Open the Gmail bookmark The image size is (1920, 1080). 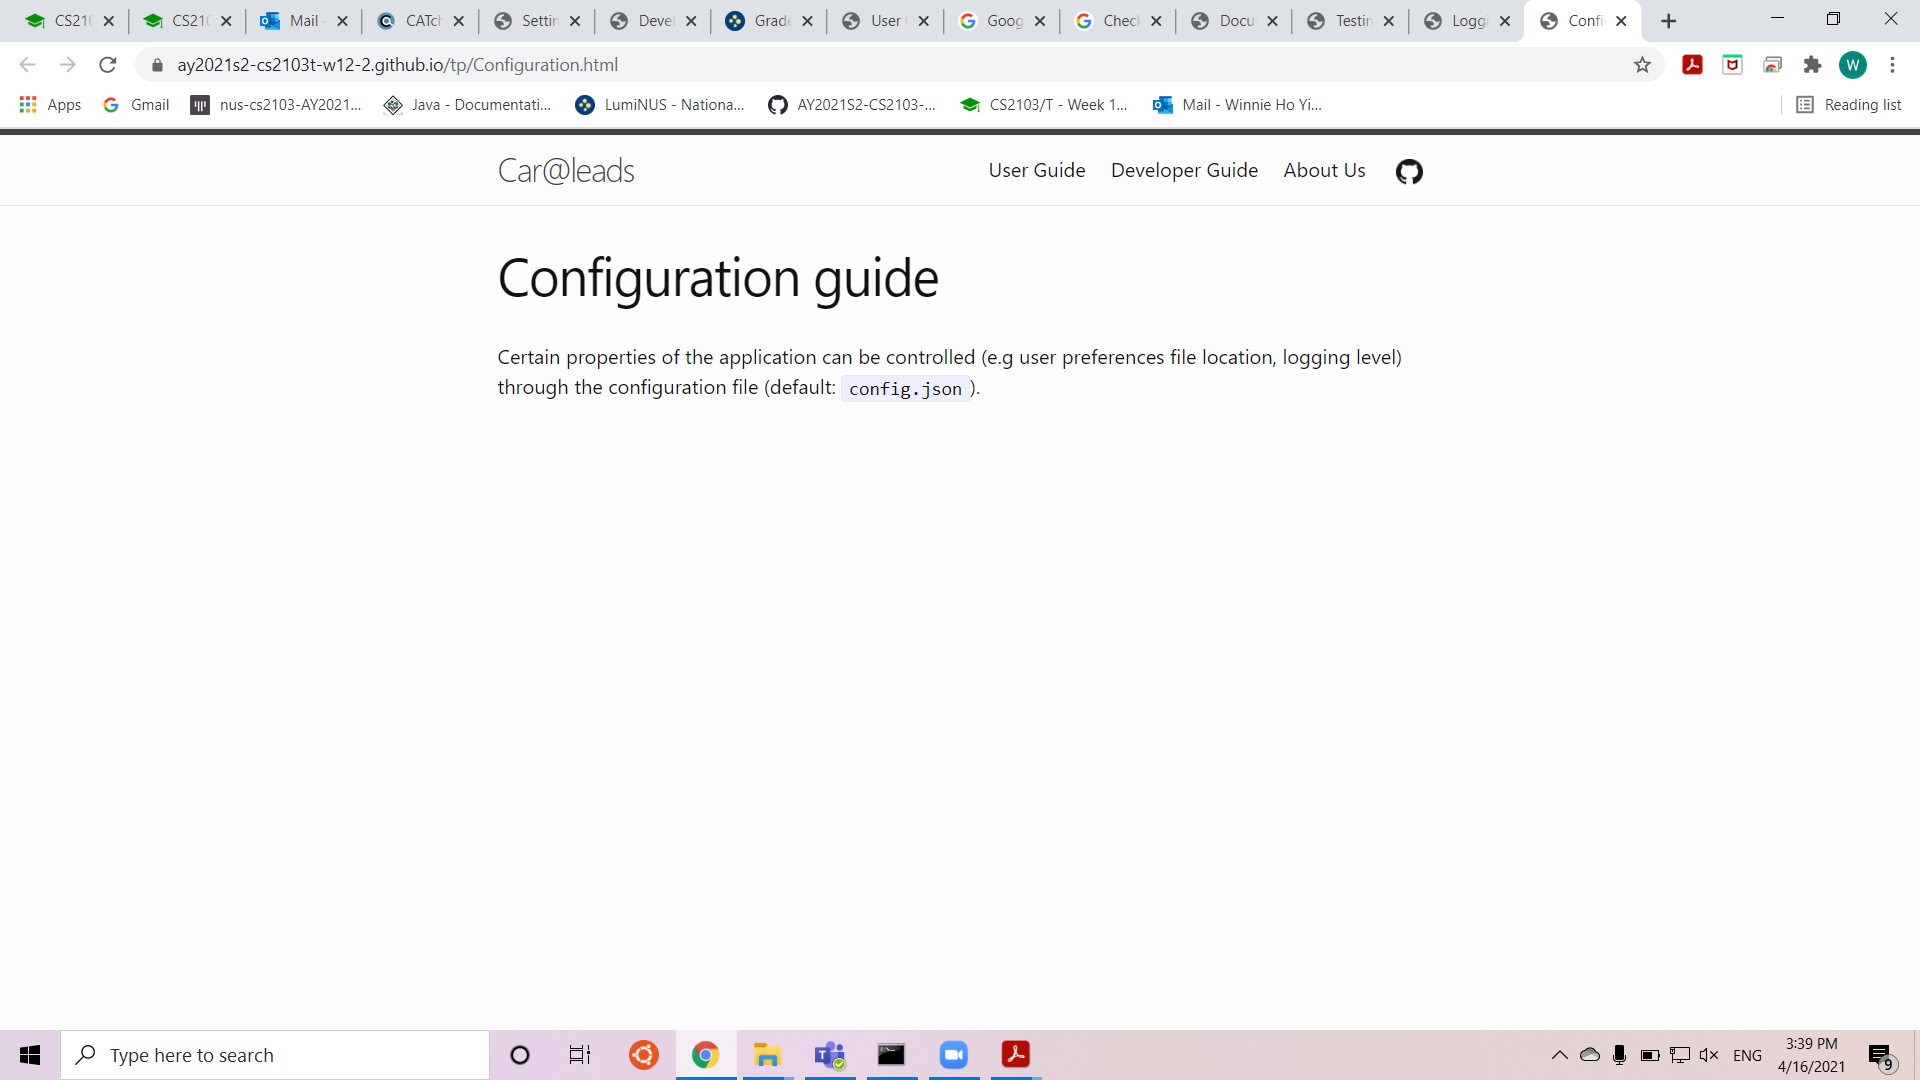pos(136,105)
